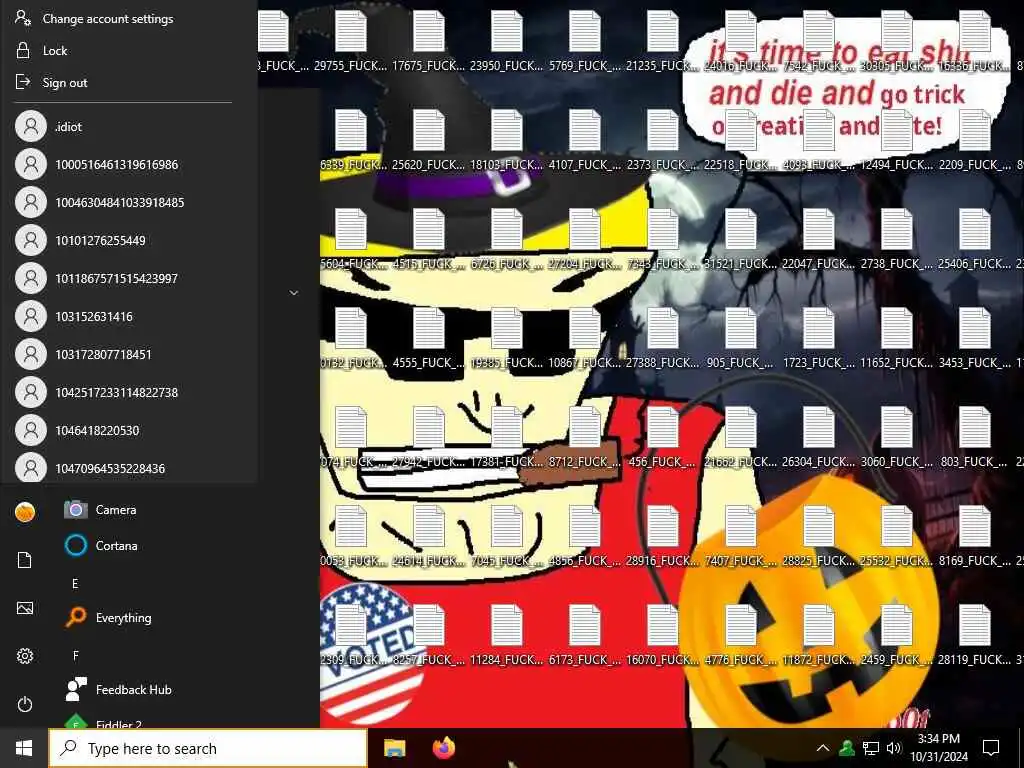Select desktop file beginning 17675

[x=428, y=40]
